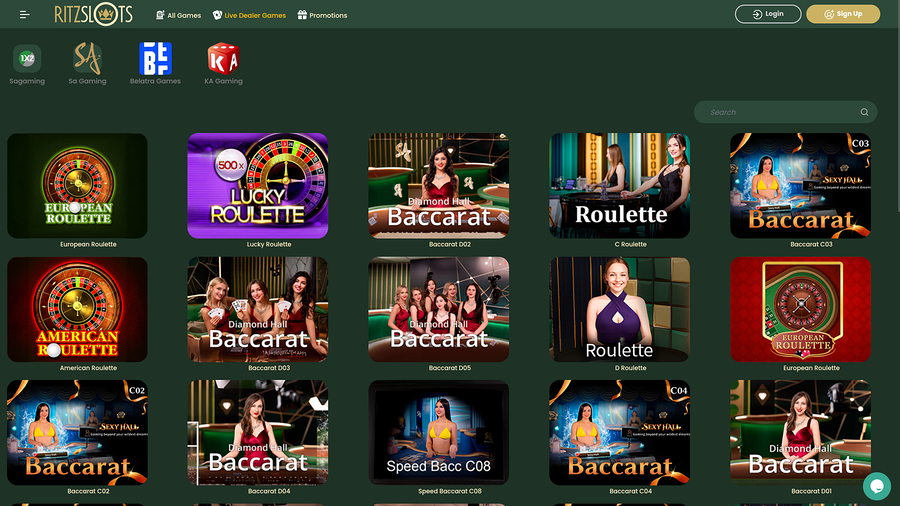Open the Baccarat D04 thumbnail
Viewport: 900px width, 506px height.
[258, 433]
